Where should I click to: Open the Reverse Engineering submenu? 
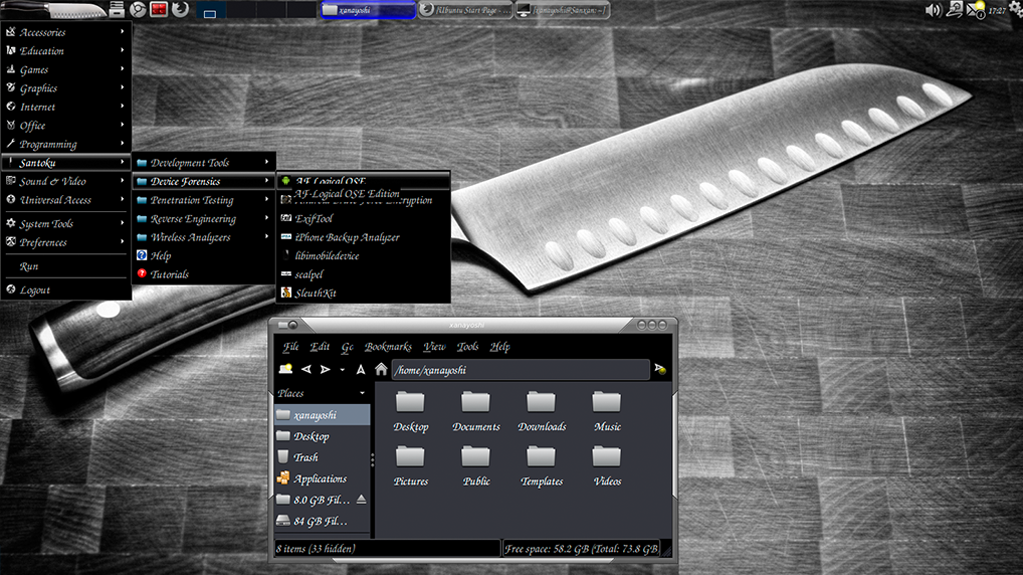coord(204,219)
